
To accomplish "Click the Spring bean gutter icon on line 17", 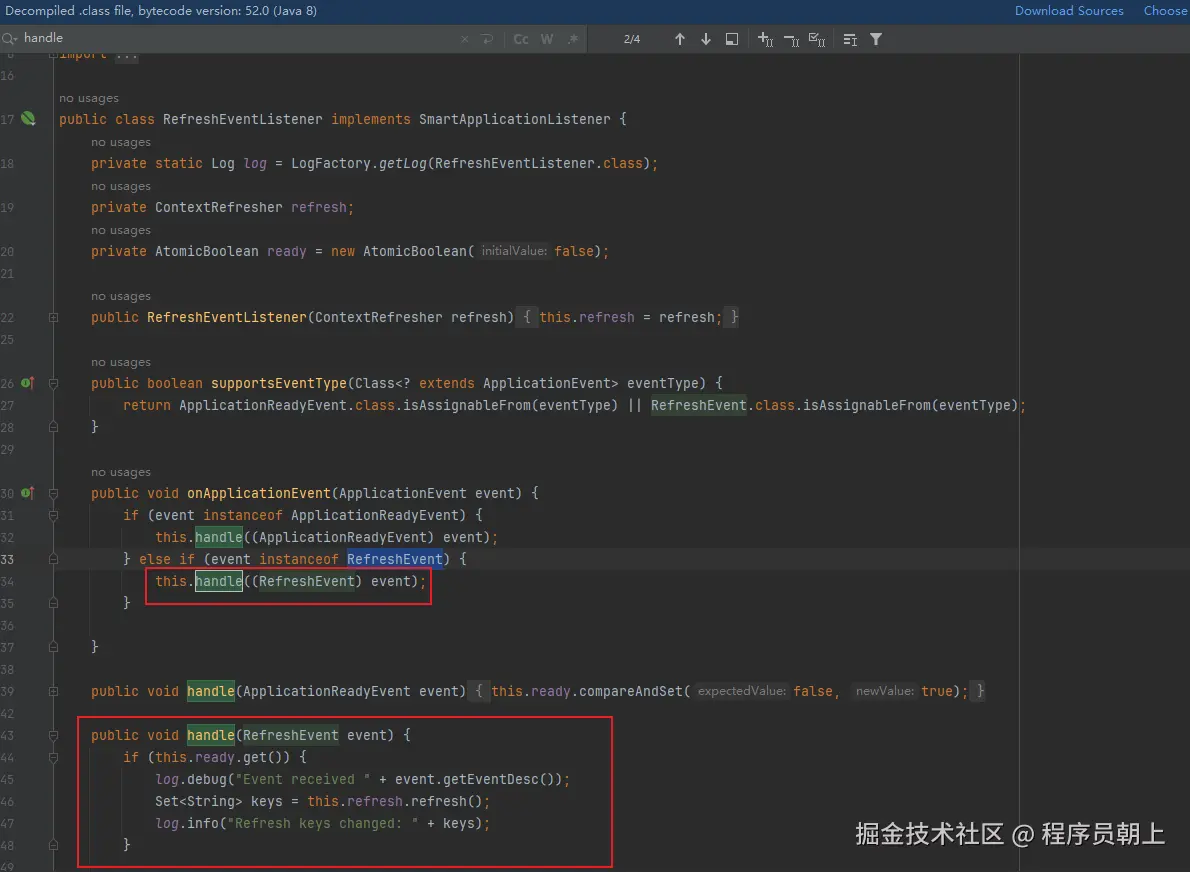I will tap(29, 118).
